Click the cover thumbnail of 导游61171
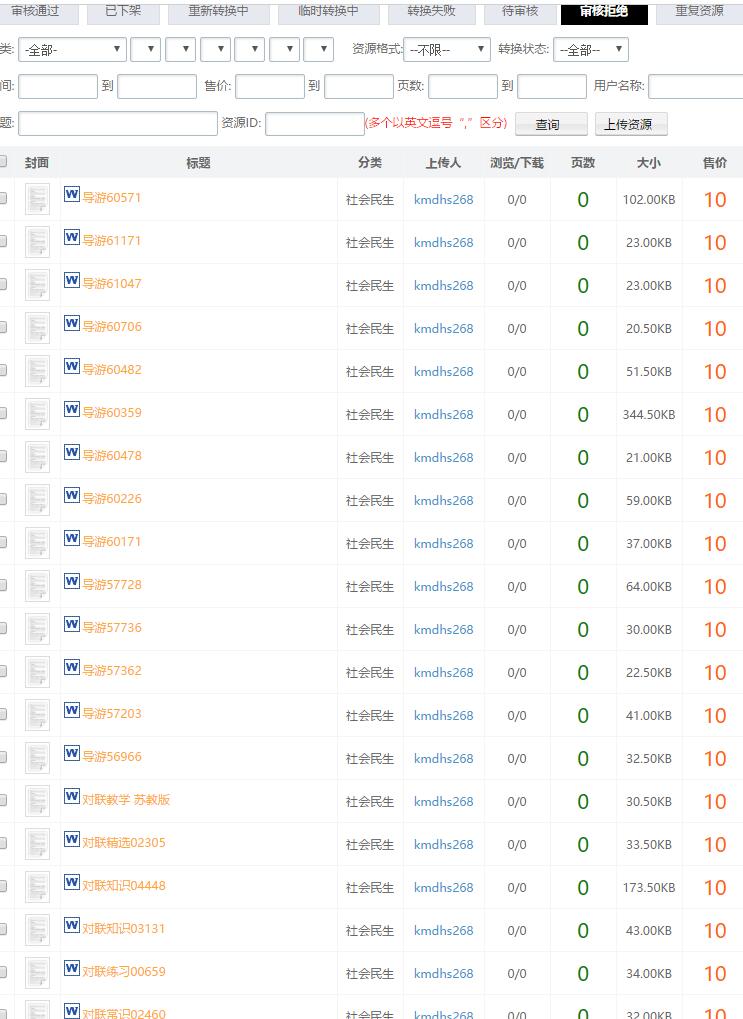This screenshot has width=743, height=1019. tap(37, 242)
